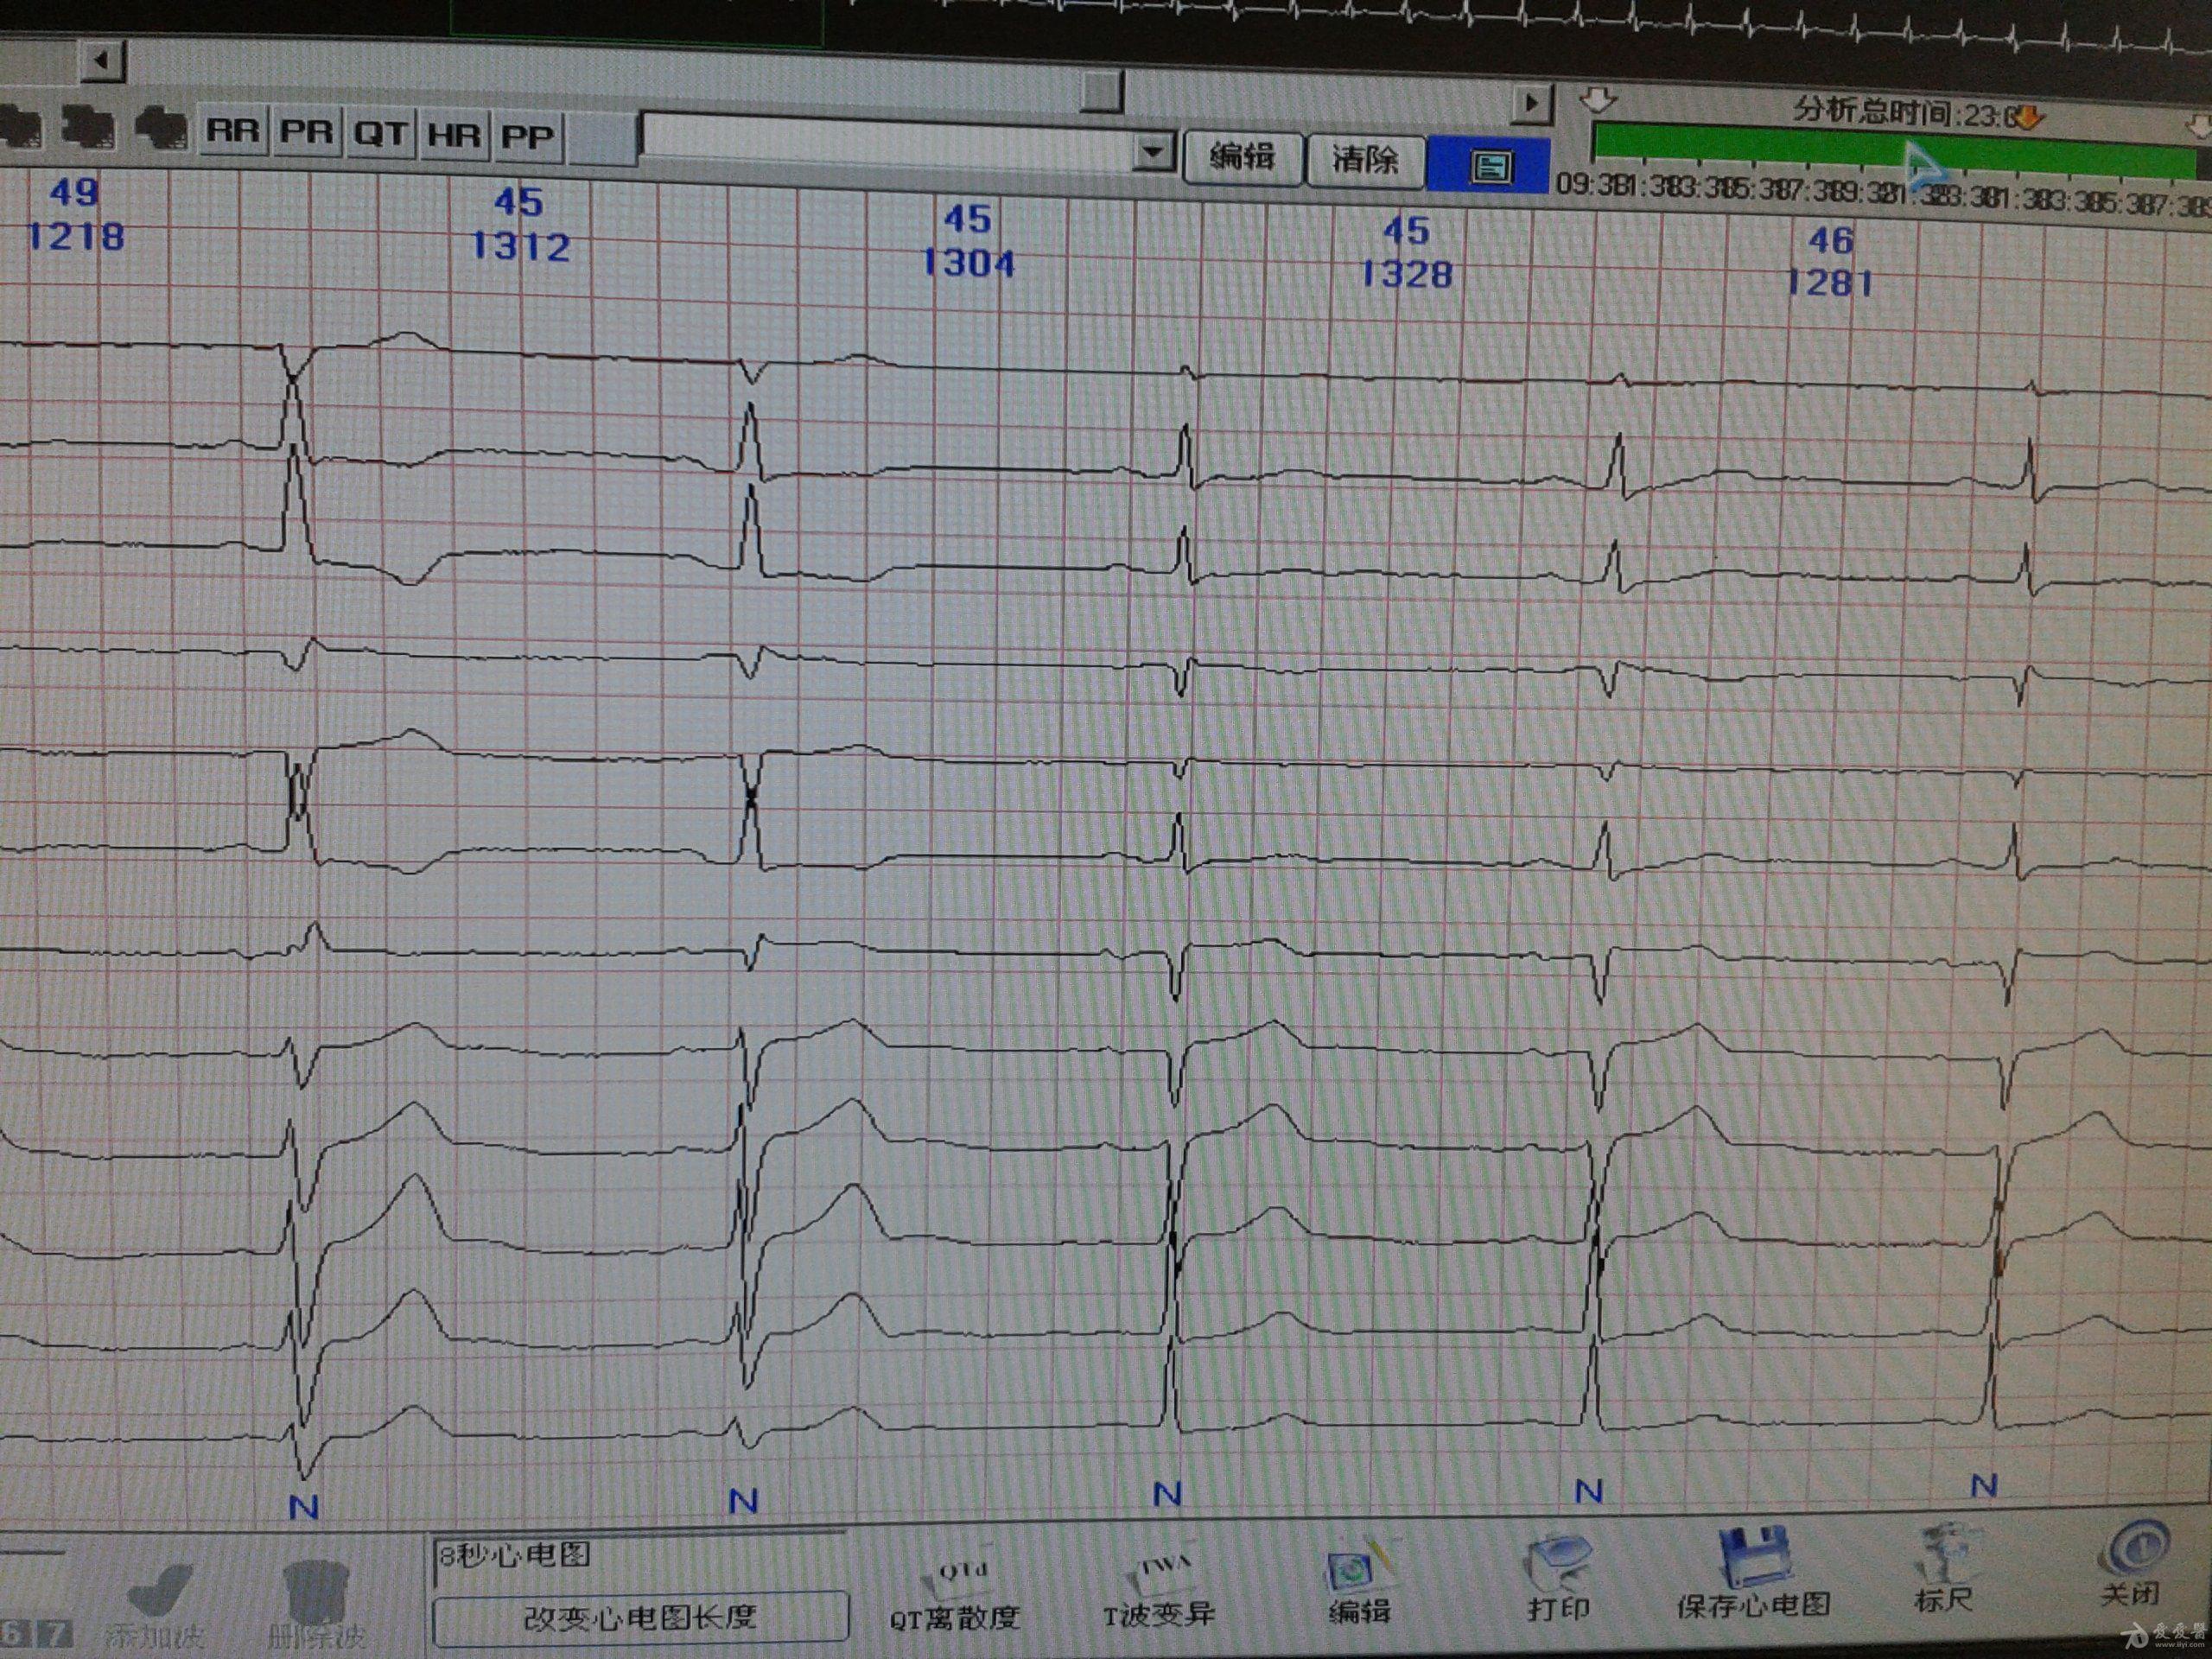Click the horizontal scrollbar thumb at top

coord(1103,93)
